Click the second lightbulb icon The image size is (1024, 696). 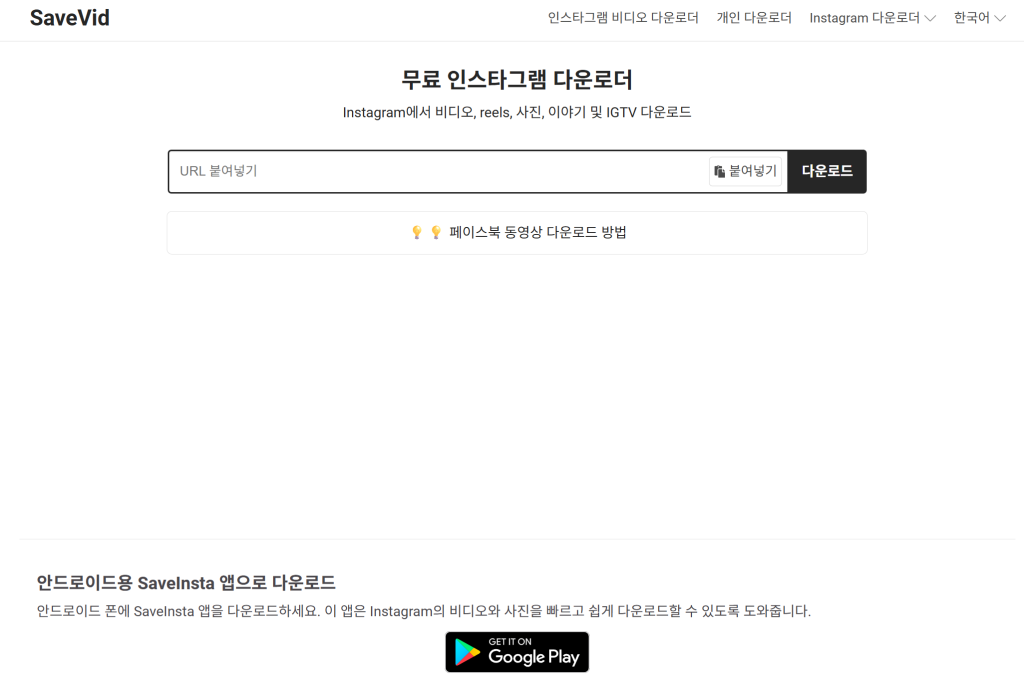[436, 232]
